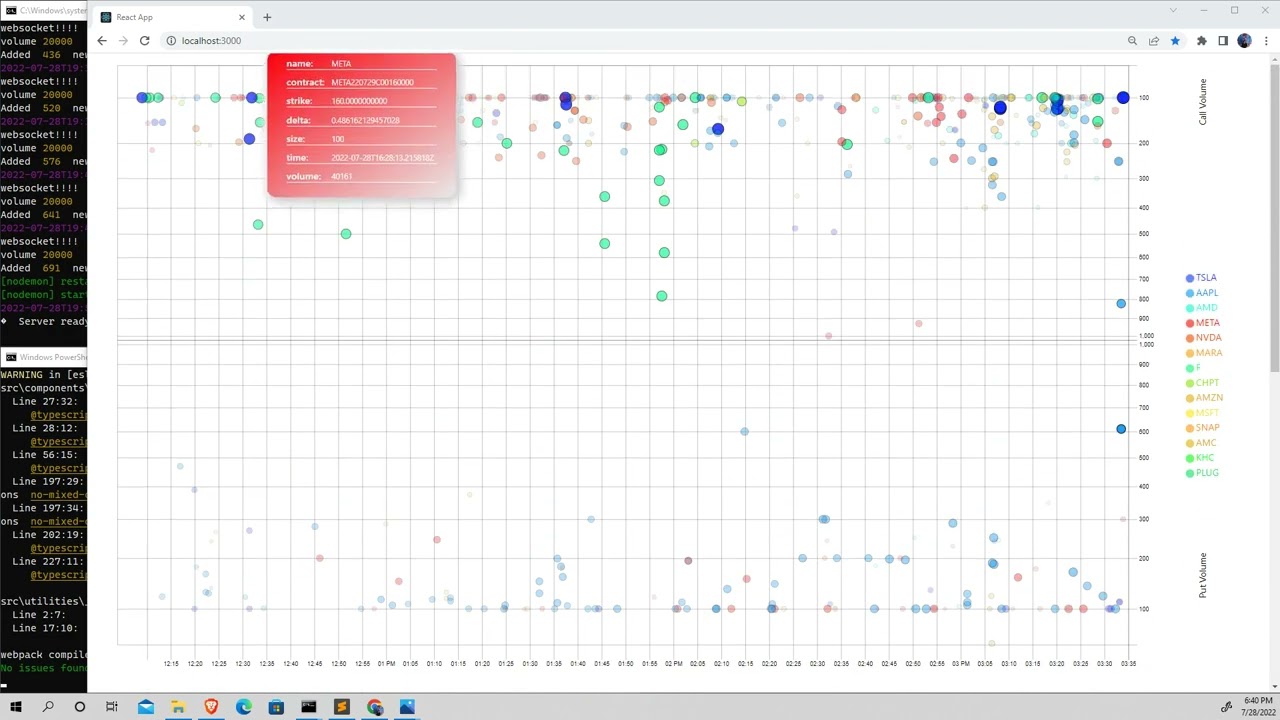Open Photos app from taskbar
Viewport: 1280px width, 720px height.
[407, 707]
